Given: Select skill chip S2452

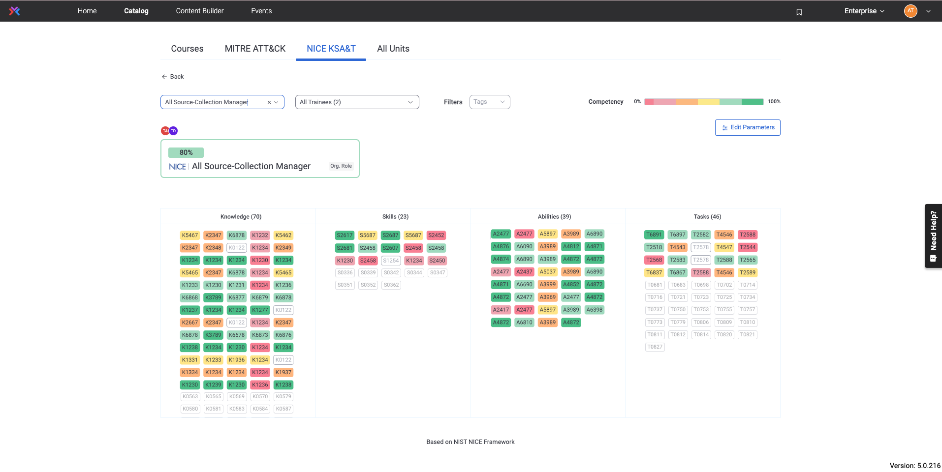Looking at the screenshot, I should pos(437,235).
